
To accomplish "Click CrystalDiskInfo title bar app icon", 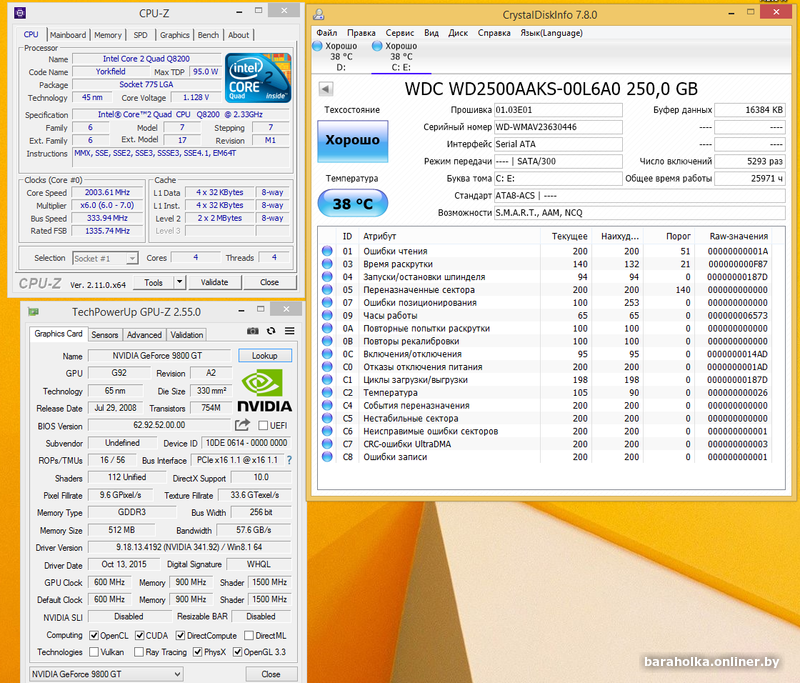I will [319, 14].
